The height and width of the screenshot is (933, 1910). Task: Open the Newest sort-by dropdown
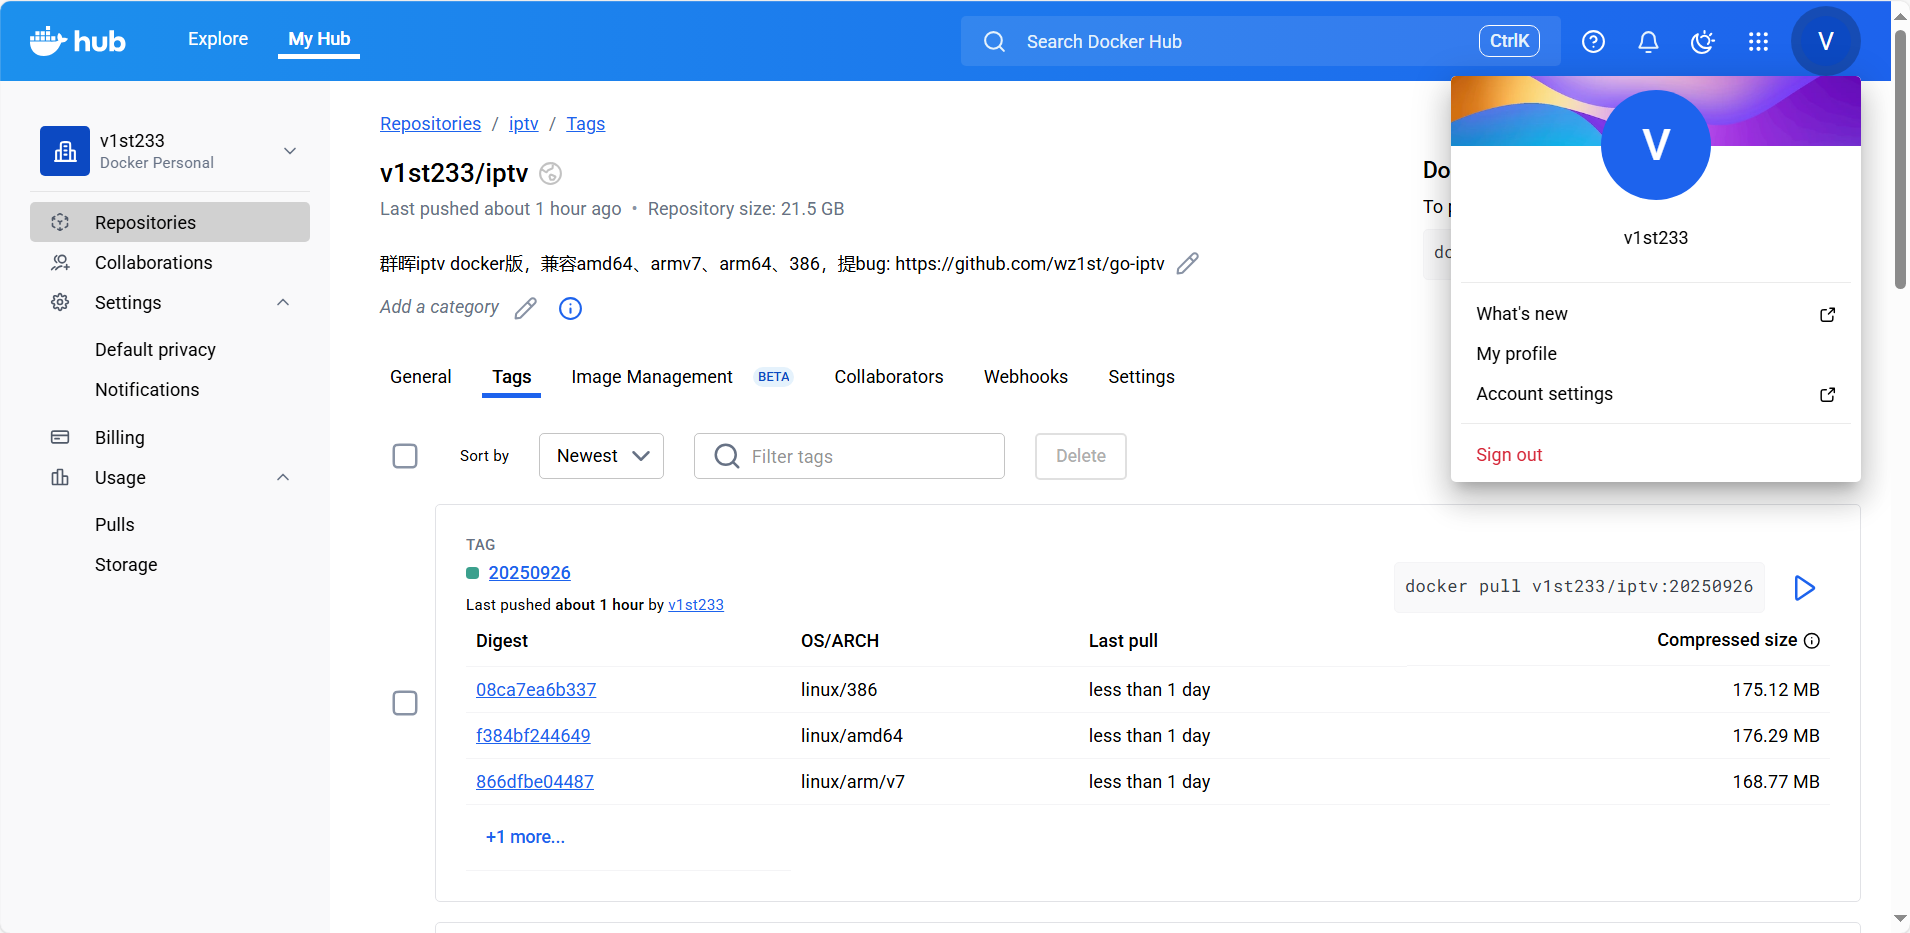point(601,456)
